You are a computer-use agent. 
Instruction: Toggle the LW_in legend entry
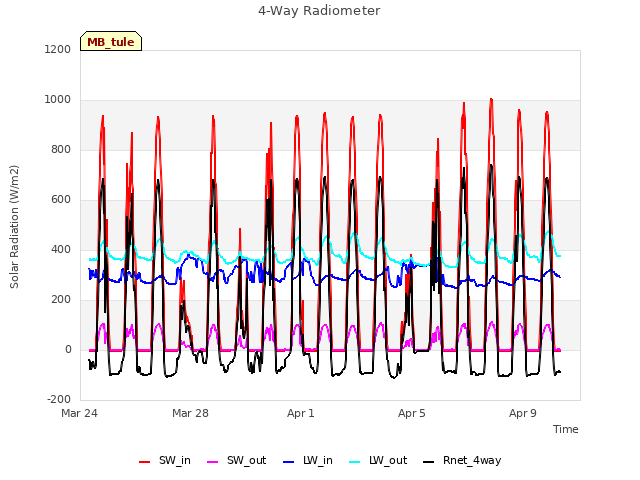pyautogui.click(x=307, y=460)
